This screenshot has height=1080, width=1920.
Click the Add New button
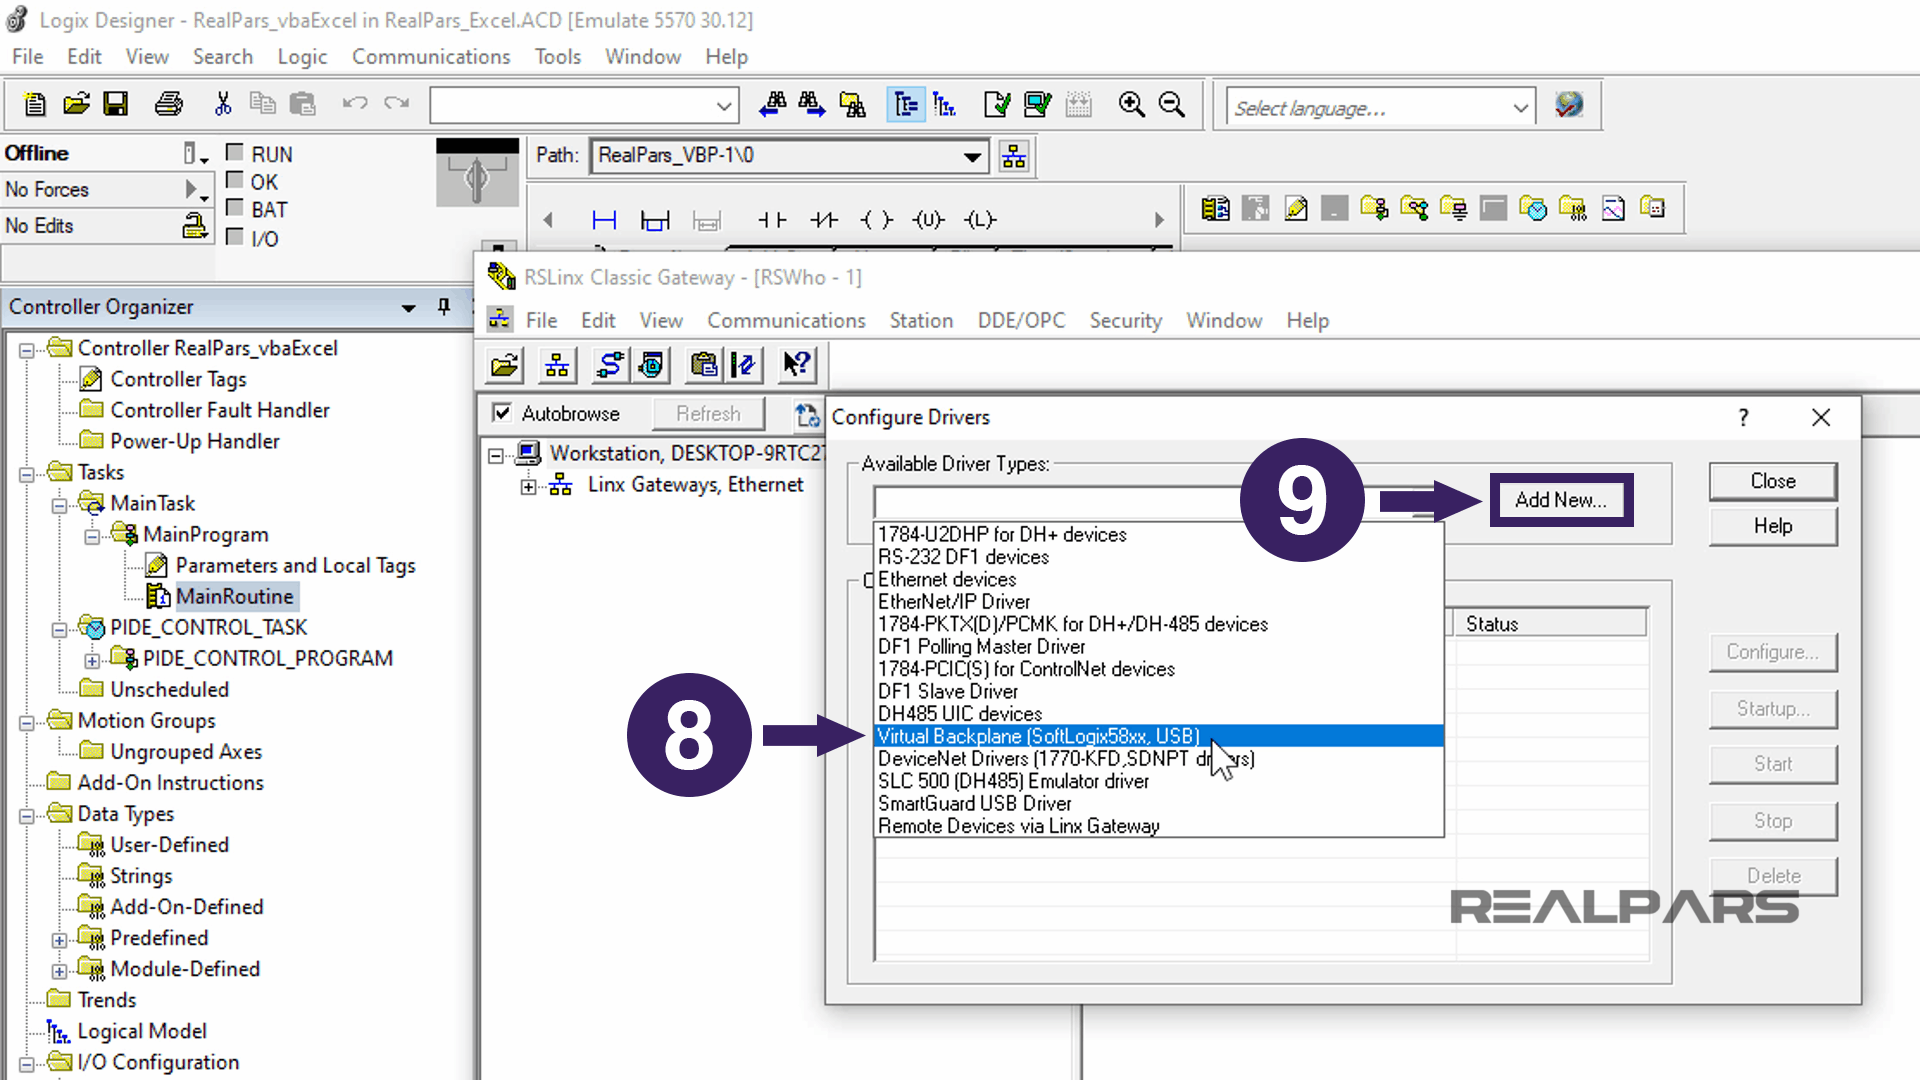(1561, 500)
